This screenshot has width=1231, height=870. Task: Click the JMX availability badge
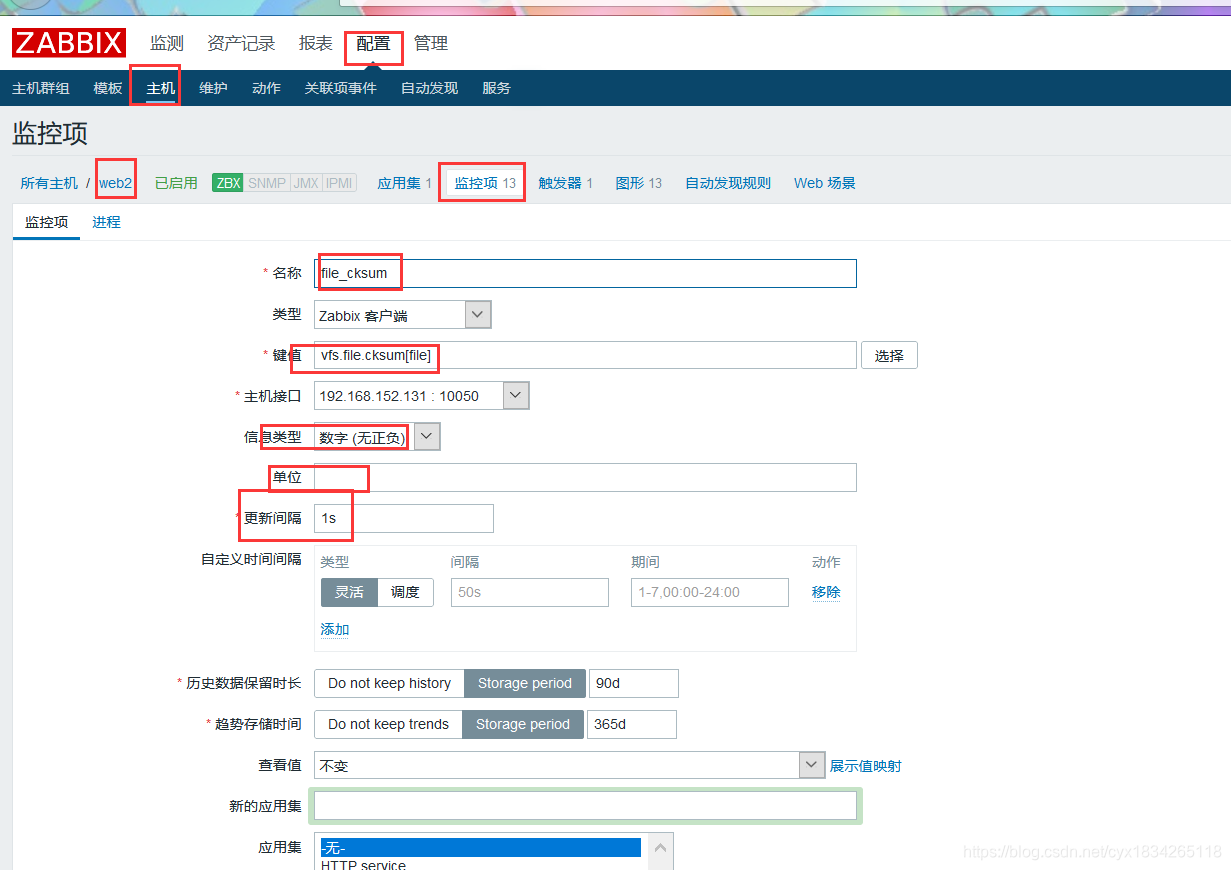tap(306, 183)
